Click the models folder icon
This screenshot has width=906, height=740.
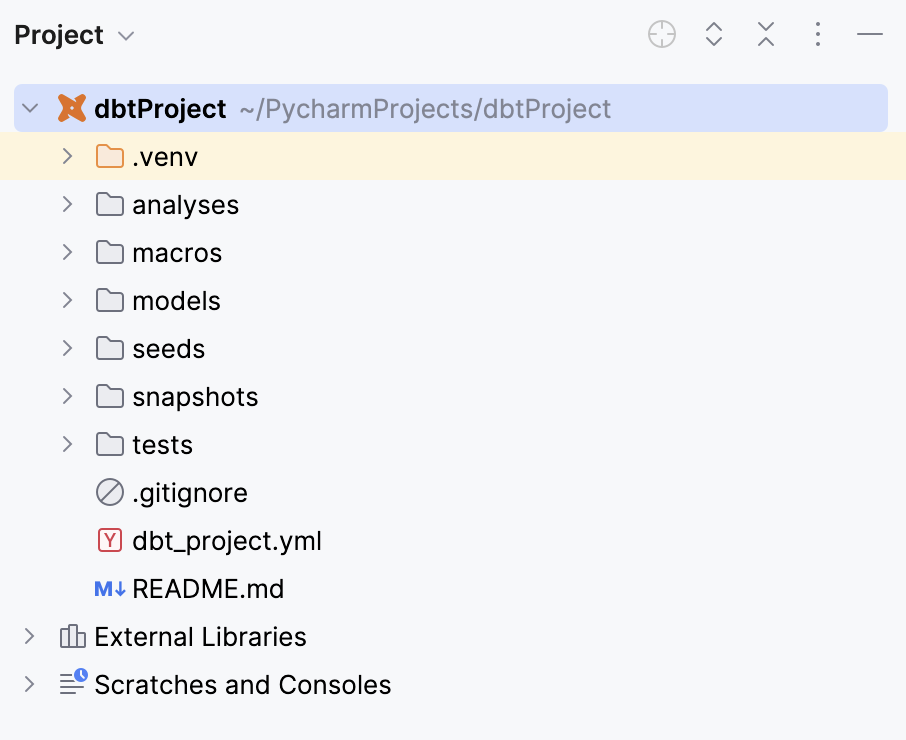point(109,300)
